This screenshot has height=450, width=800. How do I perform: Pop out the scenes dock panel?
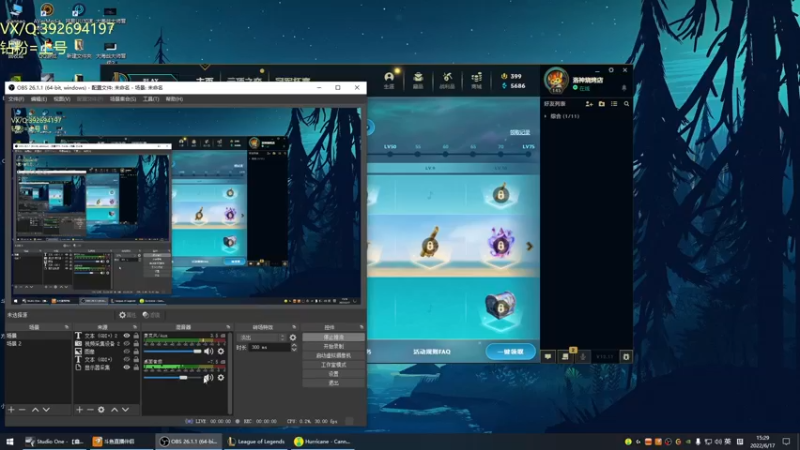coord(67,327)
